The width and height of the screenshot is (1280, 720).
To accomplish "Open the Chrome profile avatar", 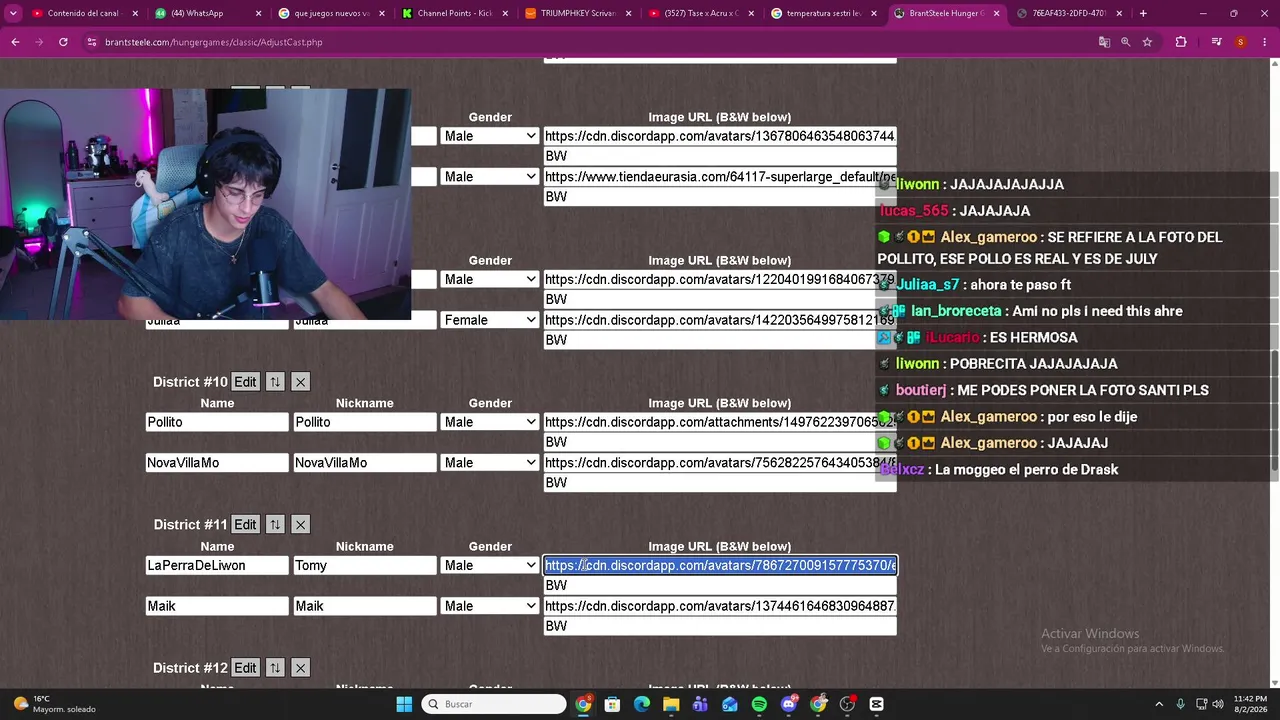I will [x=1241, y=42].
